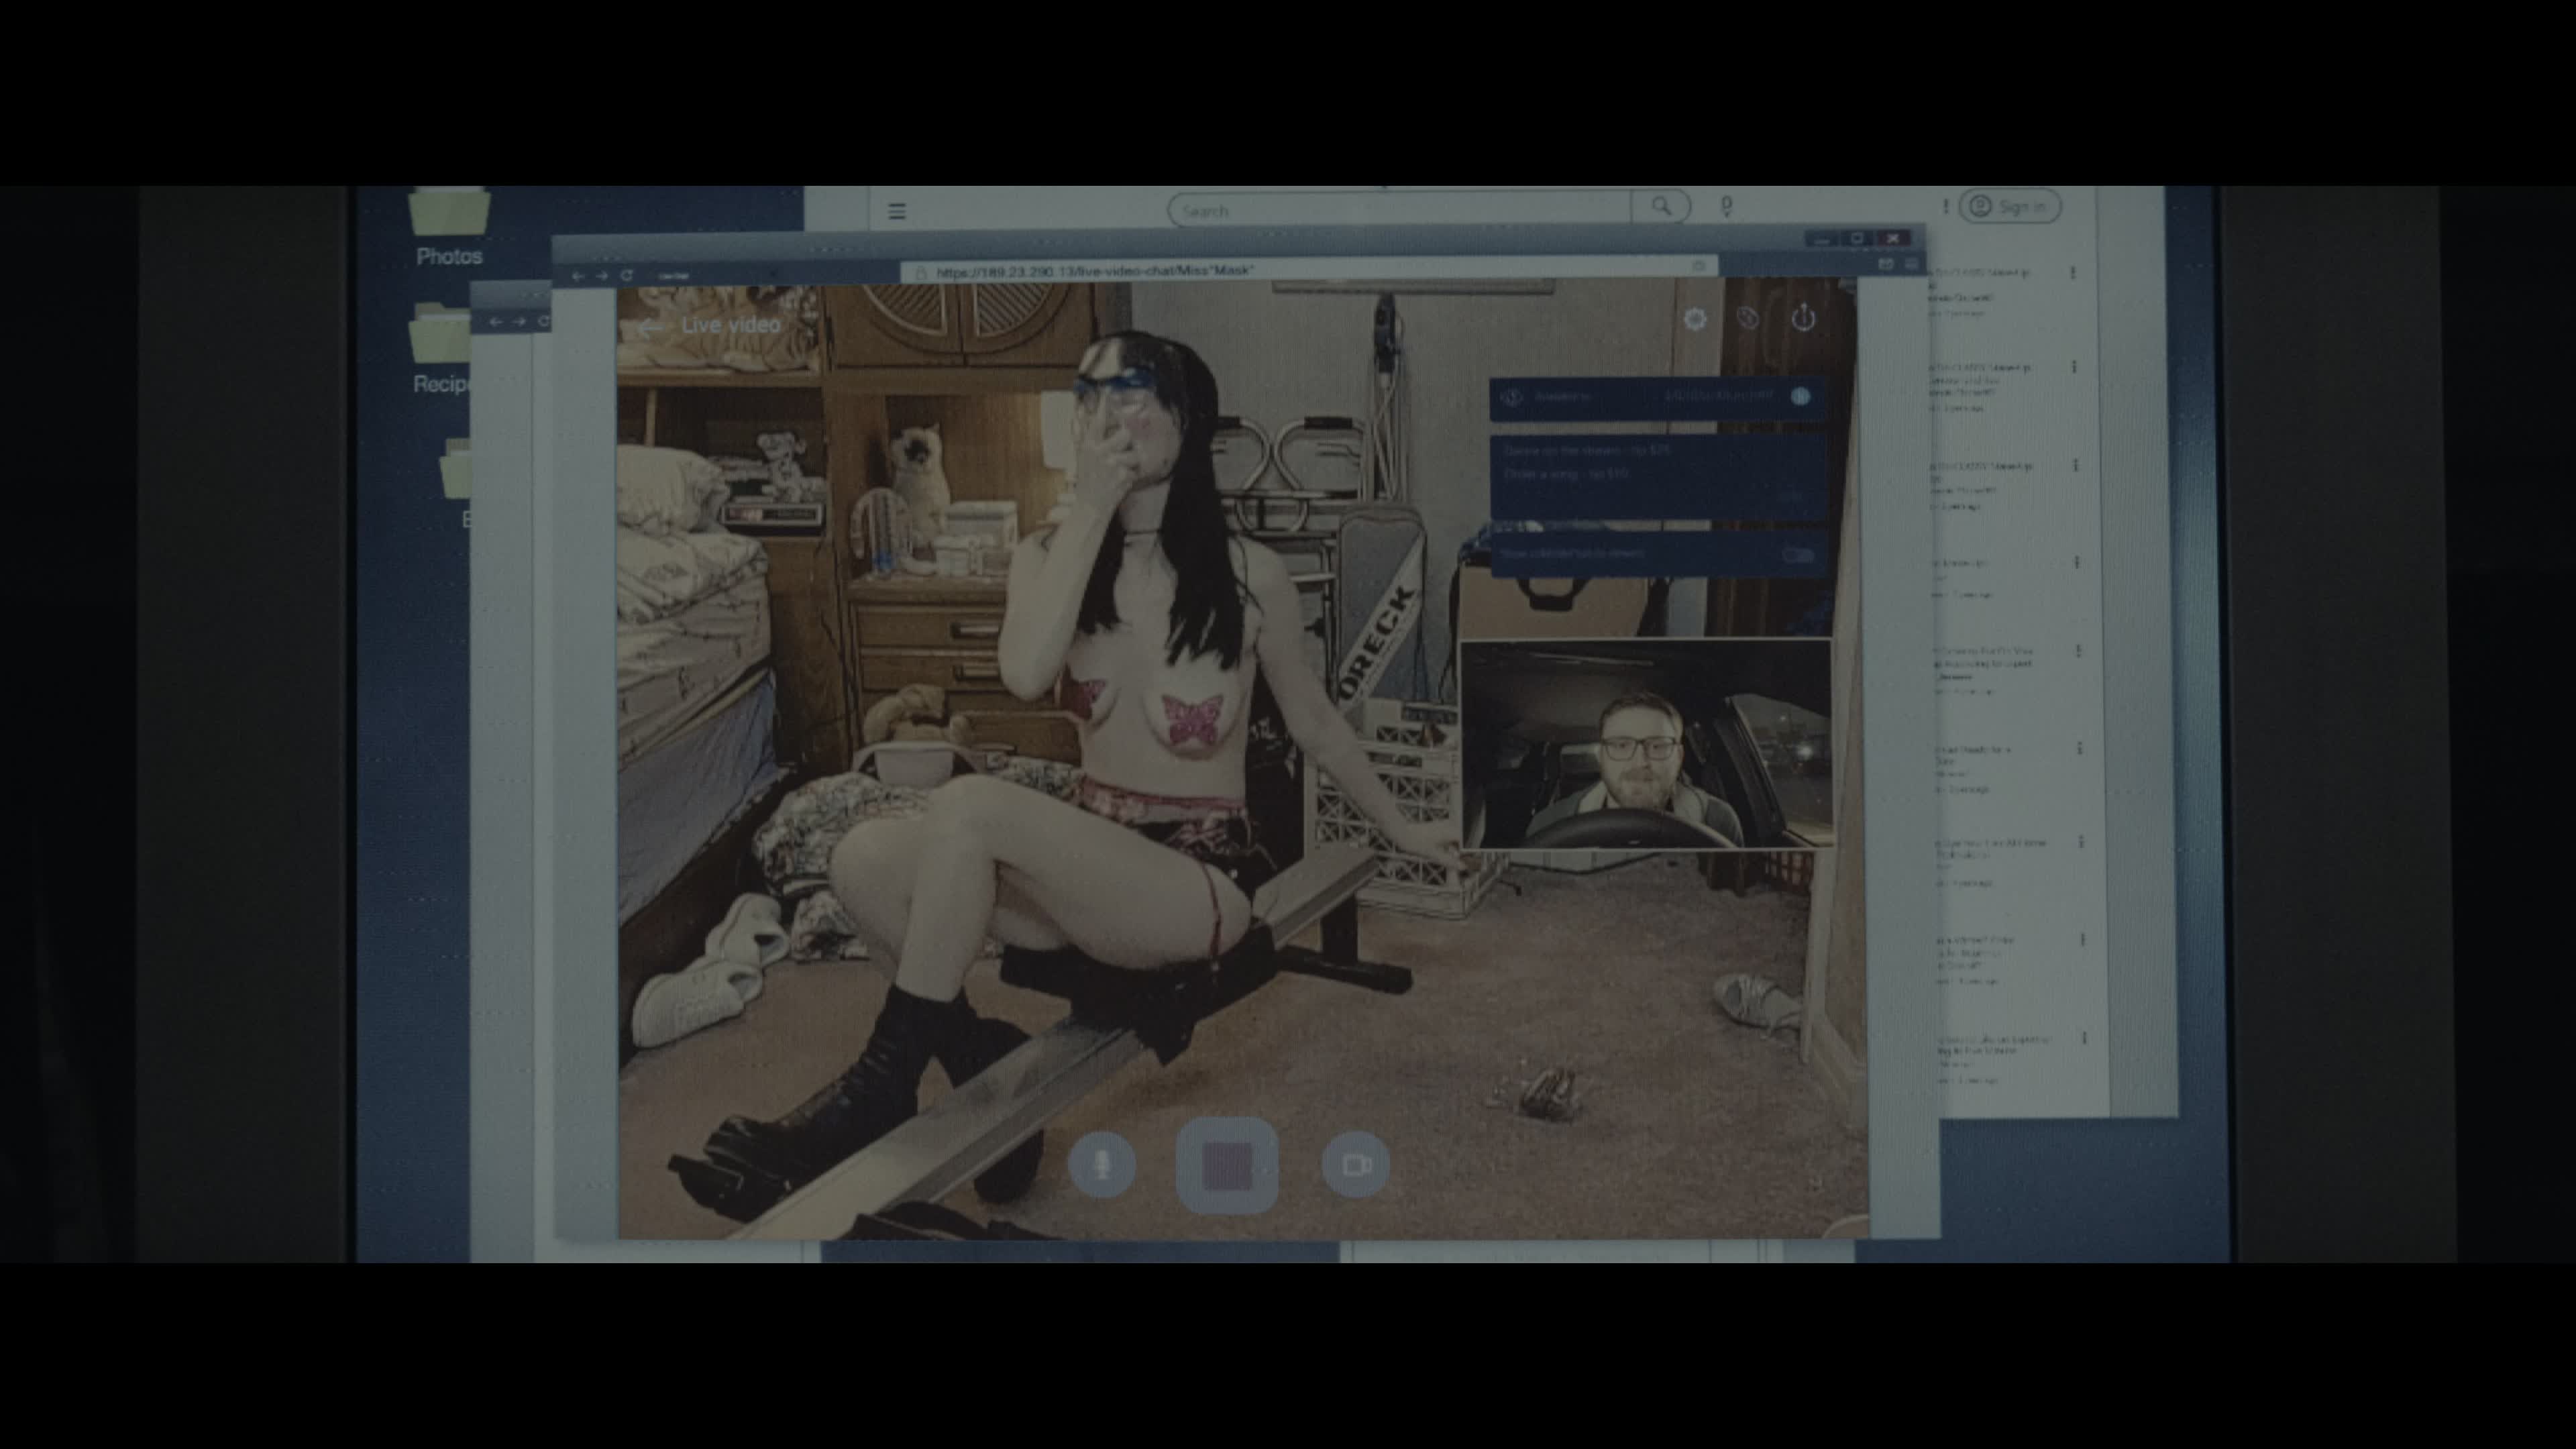This screenshot has height=1449, width=2576.
Task: Select the Live Chat browser tab
Action: (x=673, y=276)
